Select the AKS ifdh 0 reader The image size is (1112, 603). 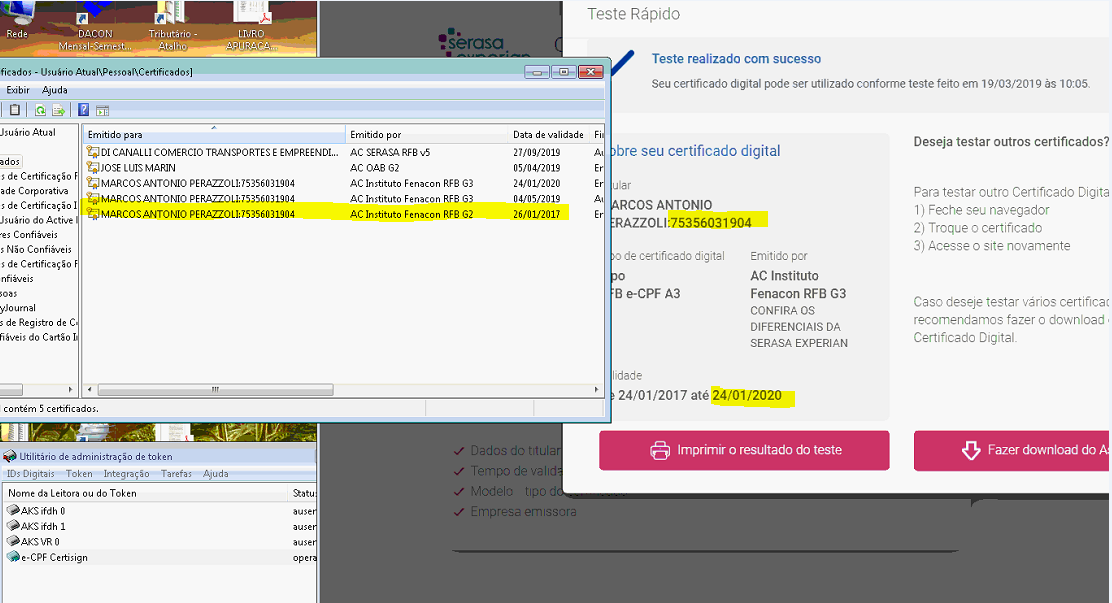pyautogui.click(x=43, y=511)
